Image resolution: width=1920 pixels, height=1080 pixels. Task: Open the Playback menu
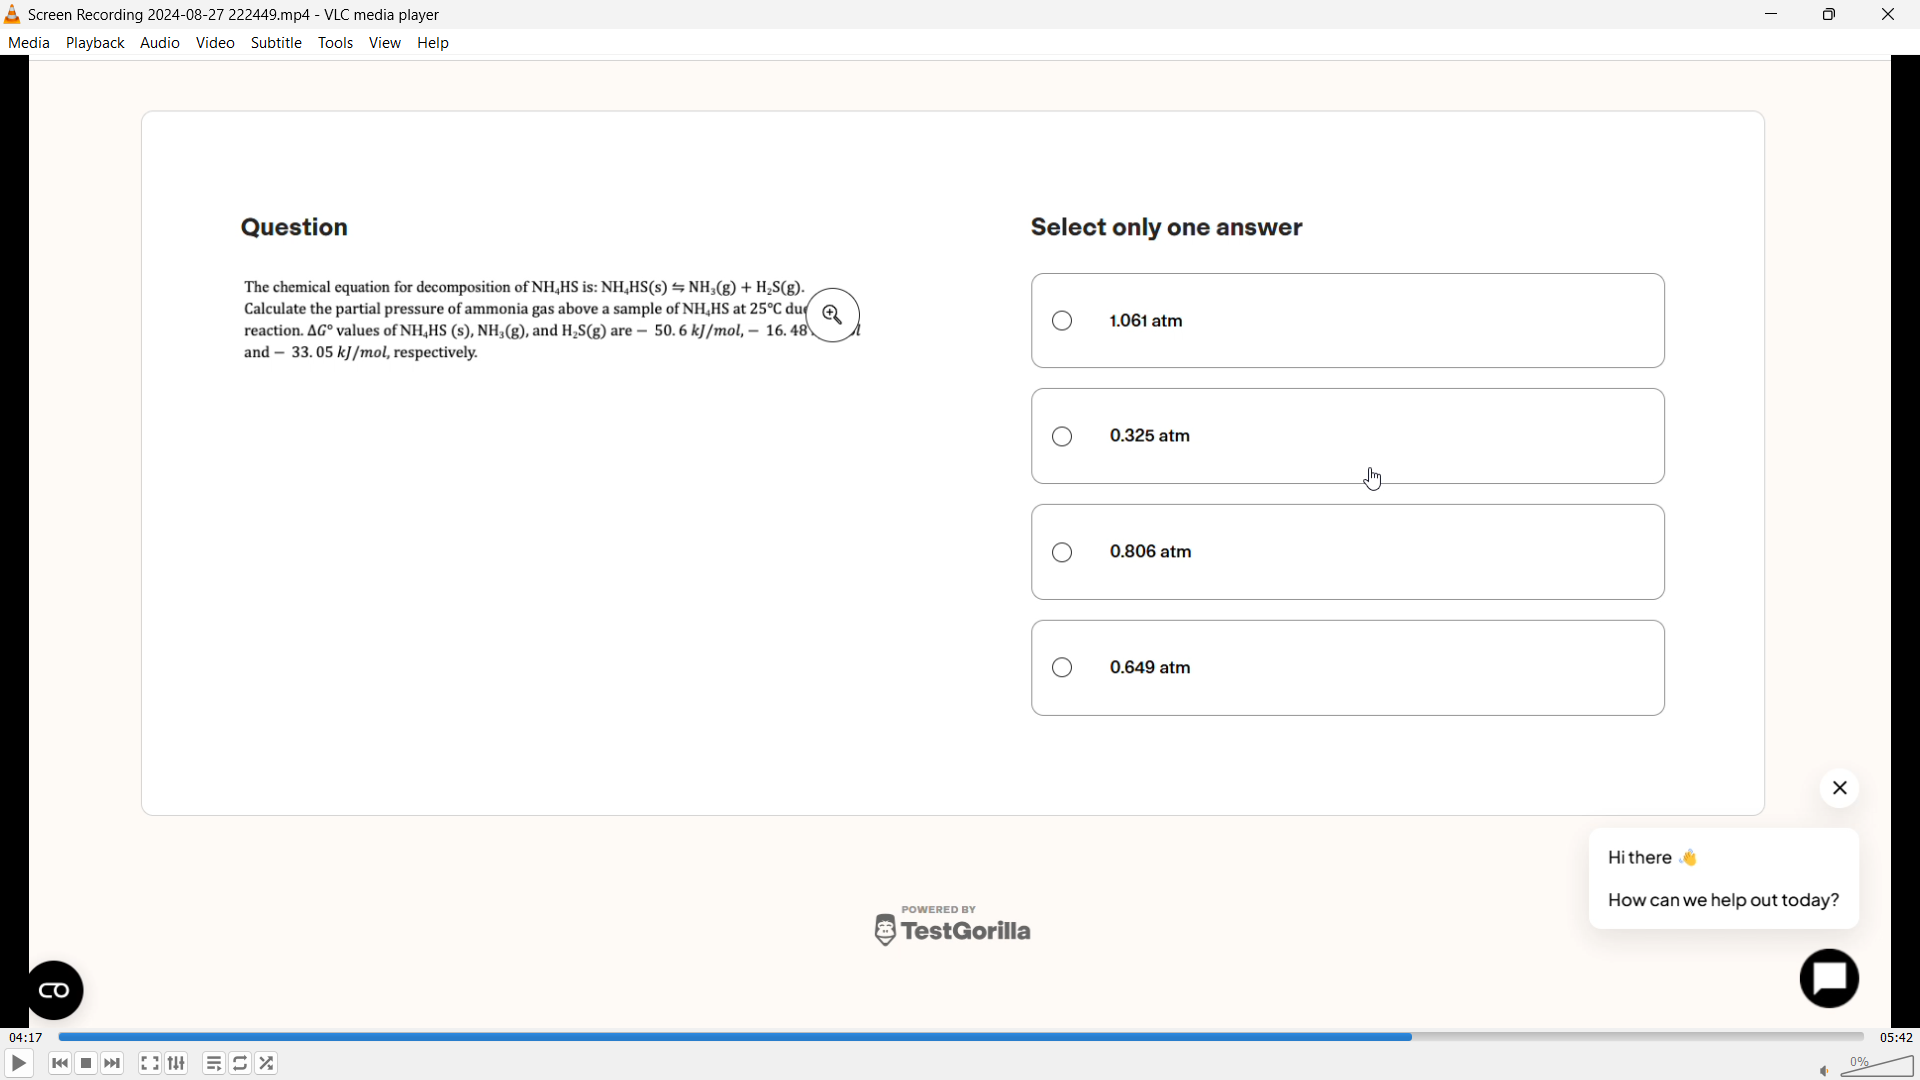pos(96,43)
